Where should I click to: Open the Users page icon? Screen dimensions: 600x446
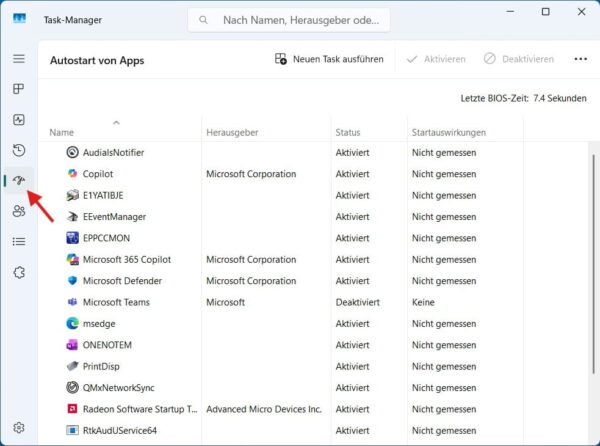19,211
